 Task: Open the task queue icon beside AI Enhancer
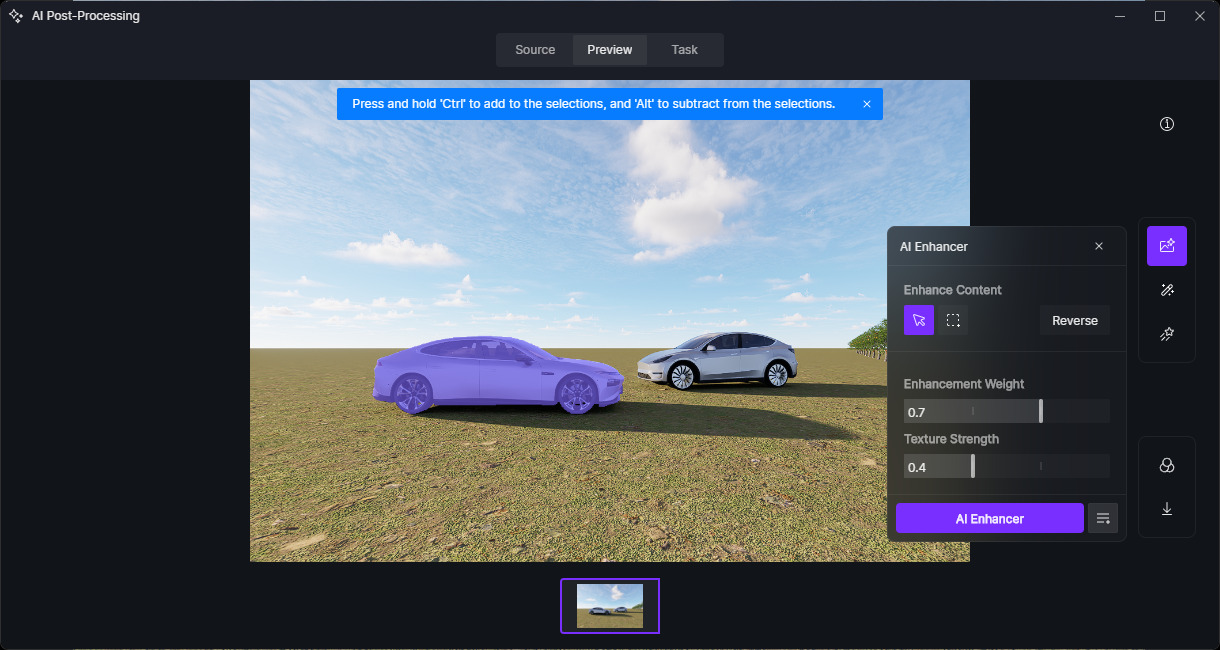tap(1102, 518)
